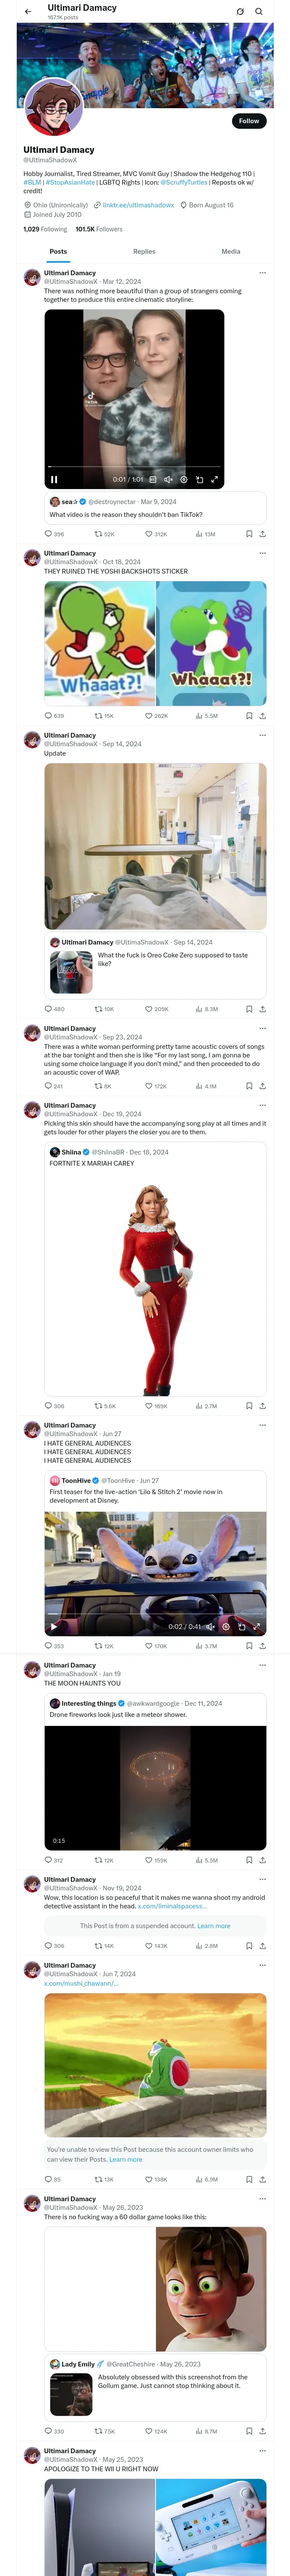Share the acoustic cover of WAP post
This screenshot has height=2576, width=290.
point(262,1086)
